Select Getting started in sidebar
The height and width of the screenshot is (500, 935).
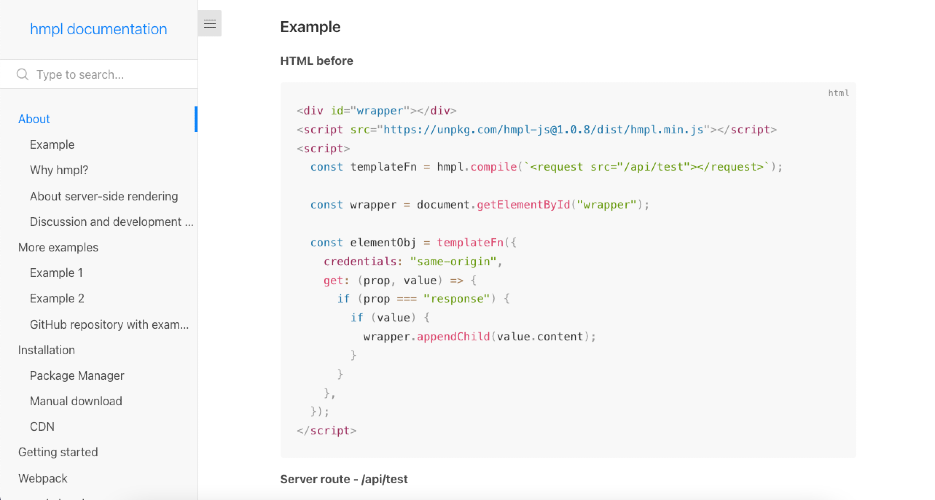click(x=58, y=452)
